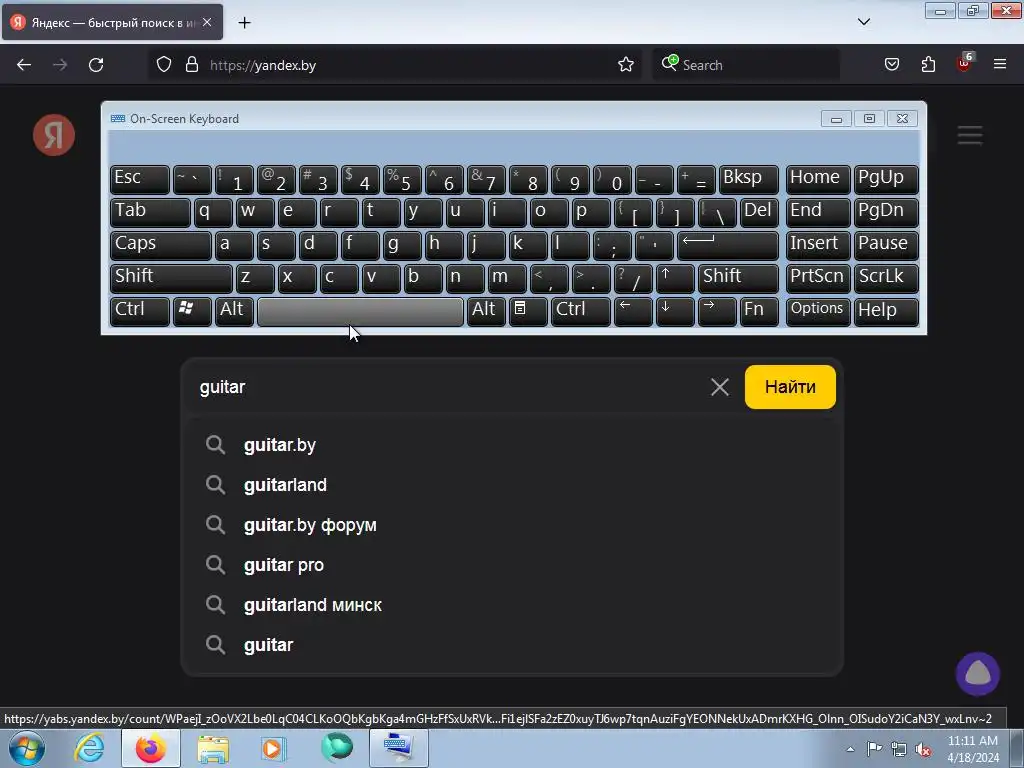Screen dimensions: 1024x768
Task: Click Options key on On-Screen Keyboard
Action: tap(818, 312)
